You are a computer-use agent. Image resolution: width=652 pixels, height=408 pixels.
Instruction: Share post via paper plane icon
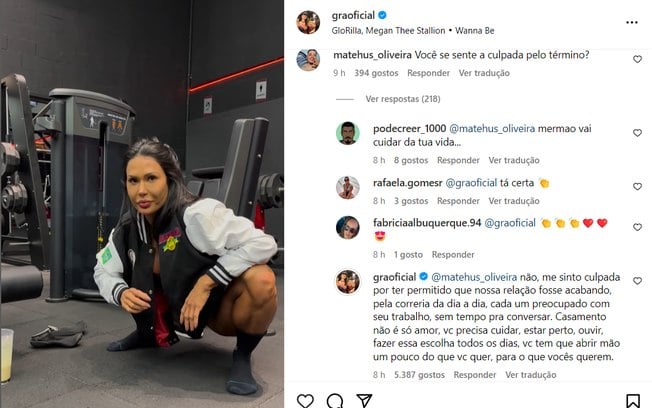(364, 401)
